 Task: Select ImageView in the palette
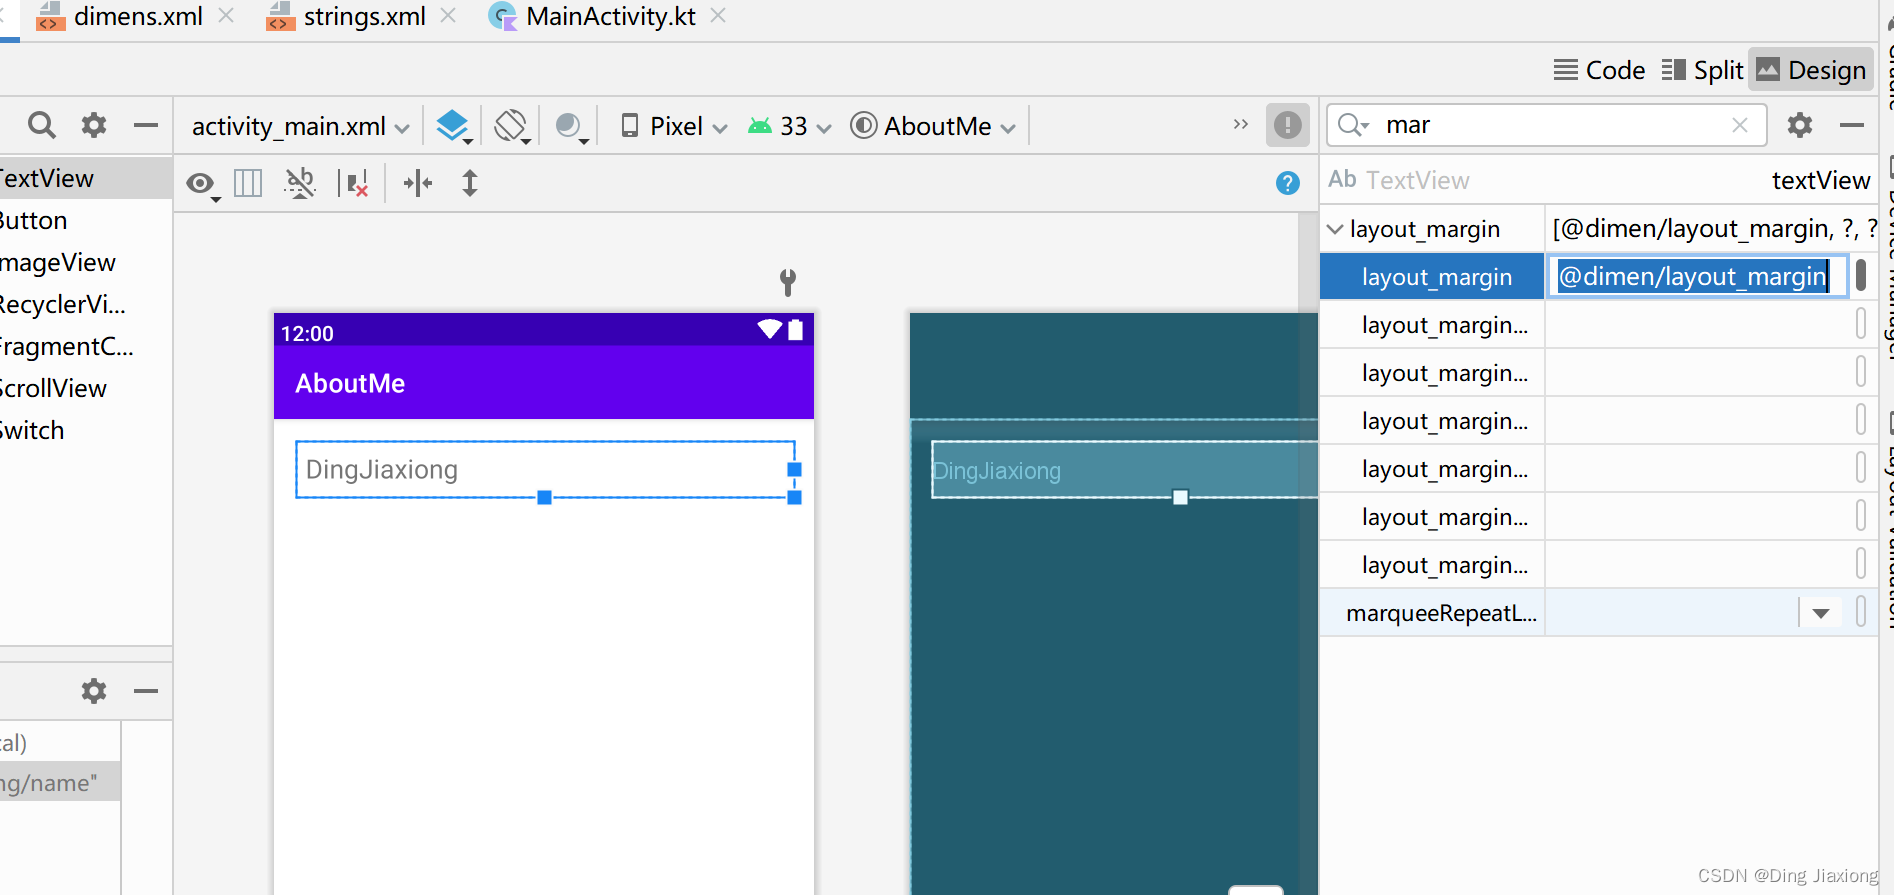86,262
